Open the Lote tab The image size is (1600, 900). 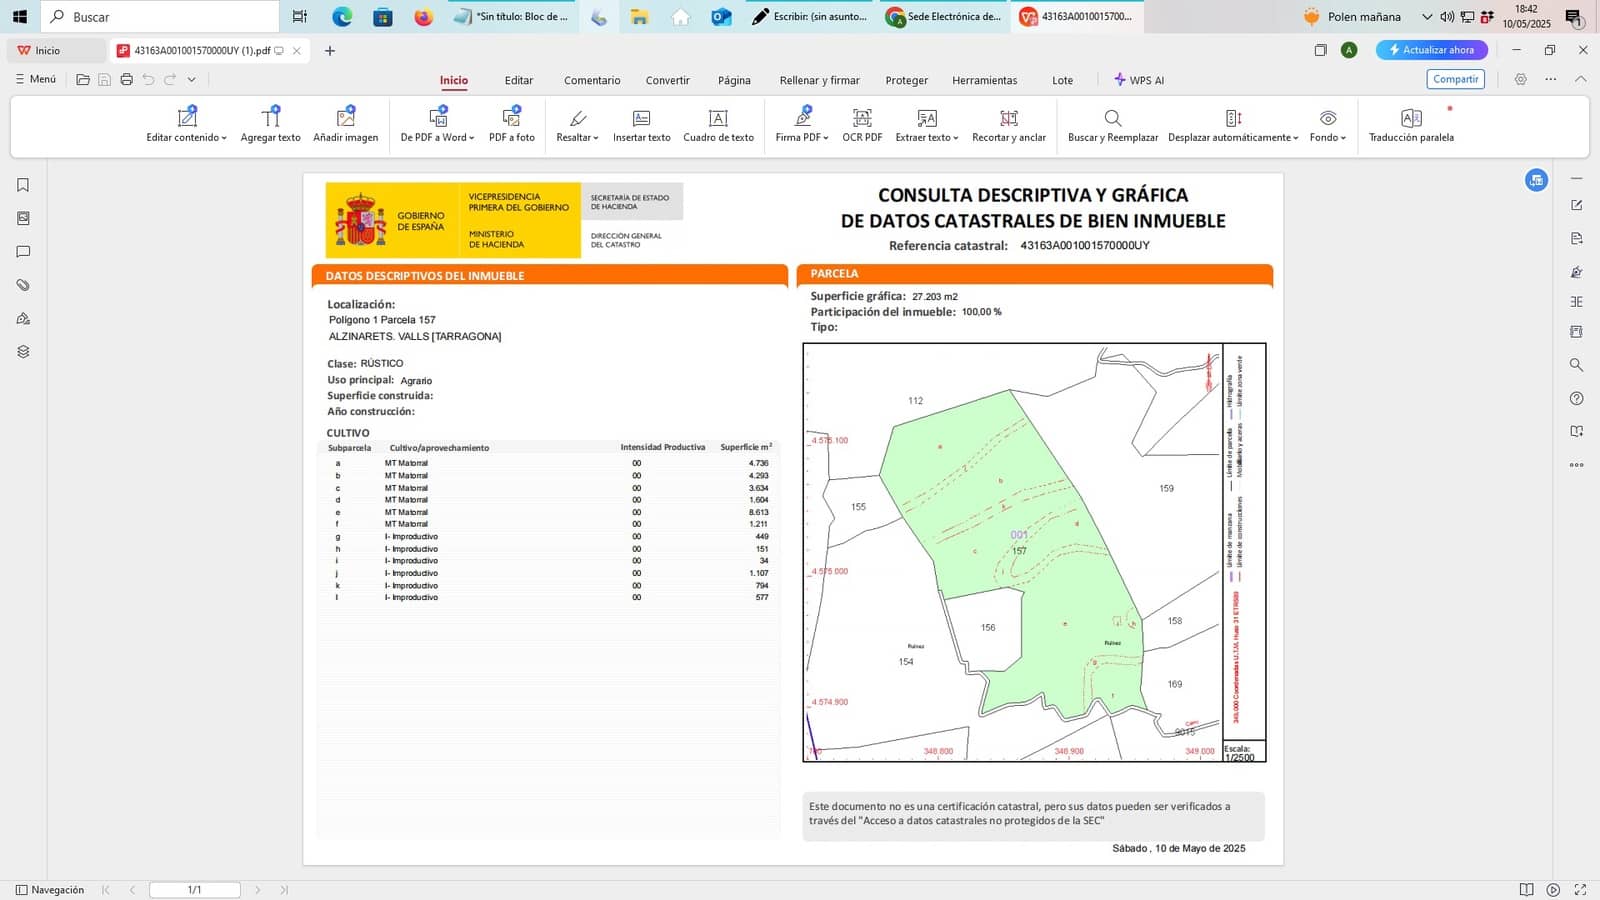(x=1062, y=80)
